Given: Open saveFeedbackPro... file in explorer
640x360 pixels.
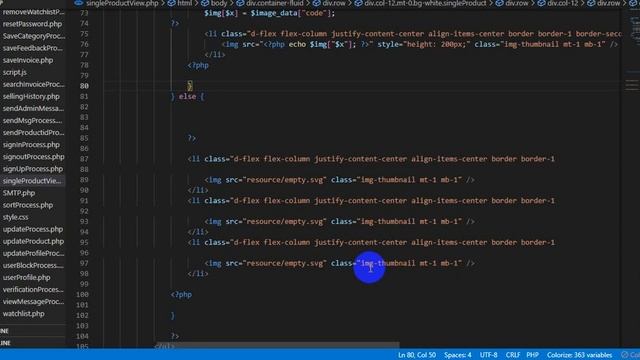Looking at the screenshot, I should (x=33, y=48).
